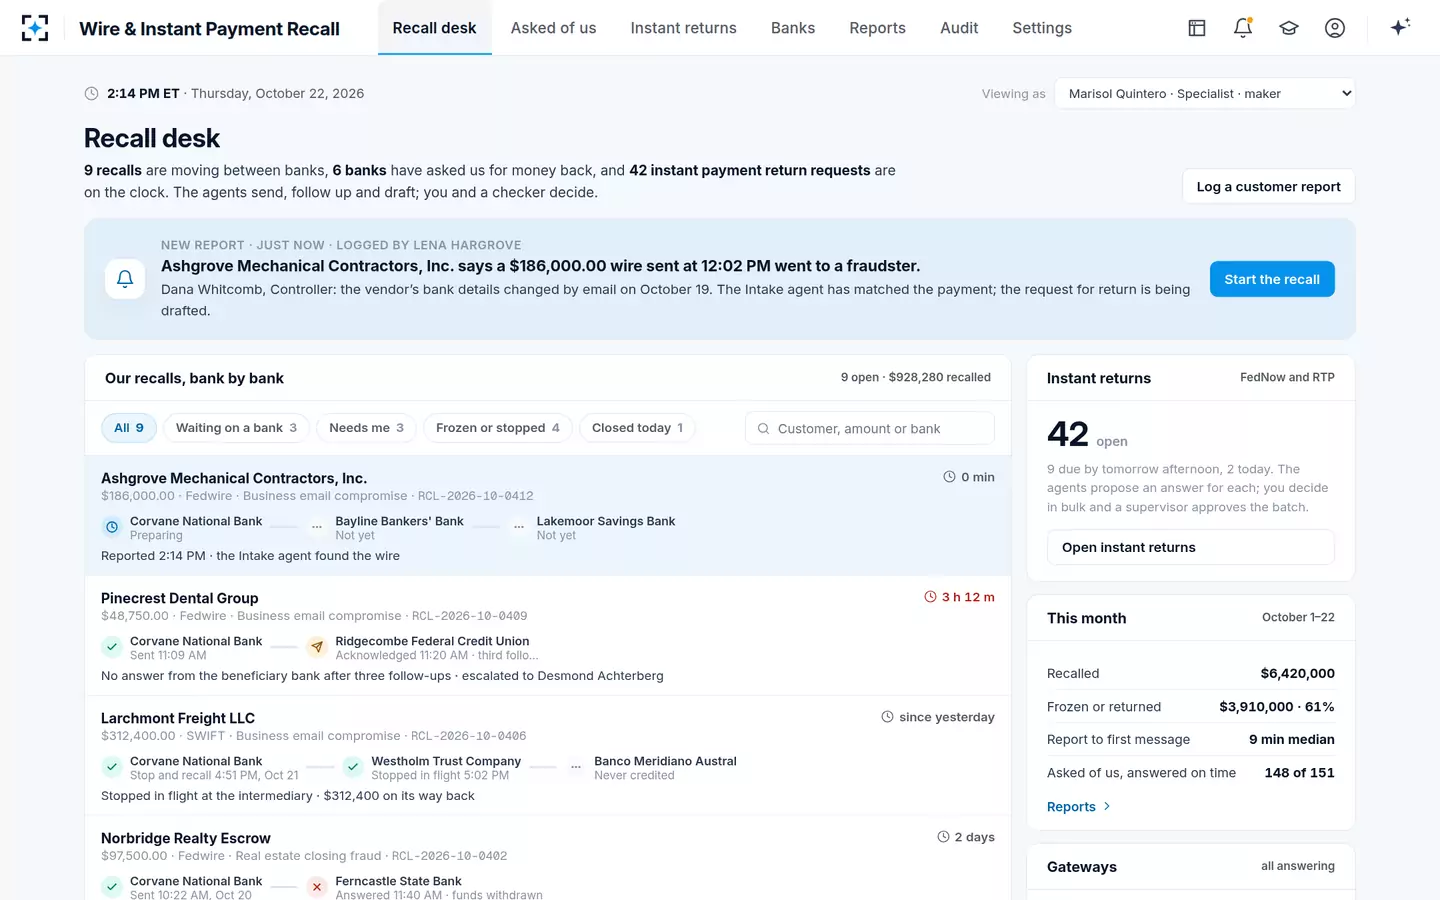Click the Bayline Bankers' Bank pending icon

[317, 527]
